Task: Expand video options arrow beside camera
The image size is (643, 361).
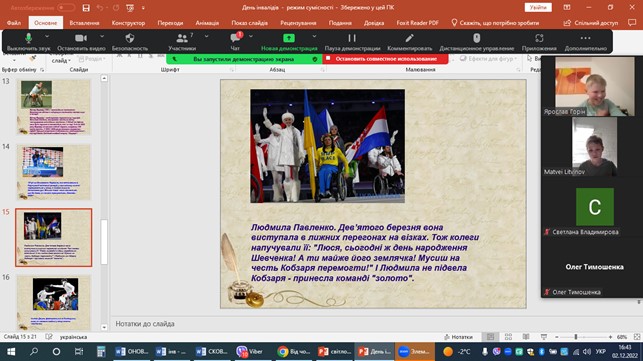Action: pyautogui.click(x=102, y=37)
